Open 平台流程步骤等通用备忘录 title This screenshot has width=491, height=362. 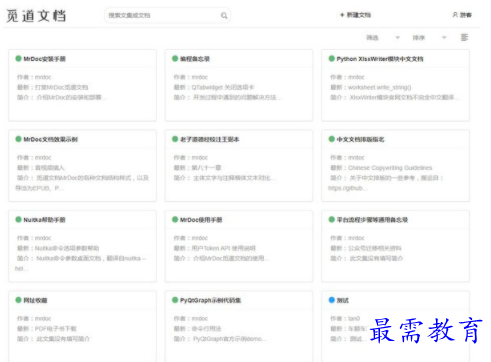(x=372, y=220)
